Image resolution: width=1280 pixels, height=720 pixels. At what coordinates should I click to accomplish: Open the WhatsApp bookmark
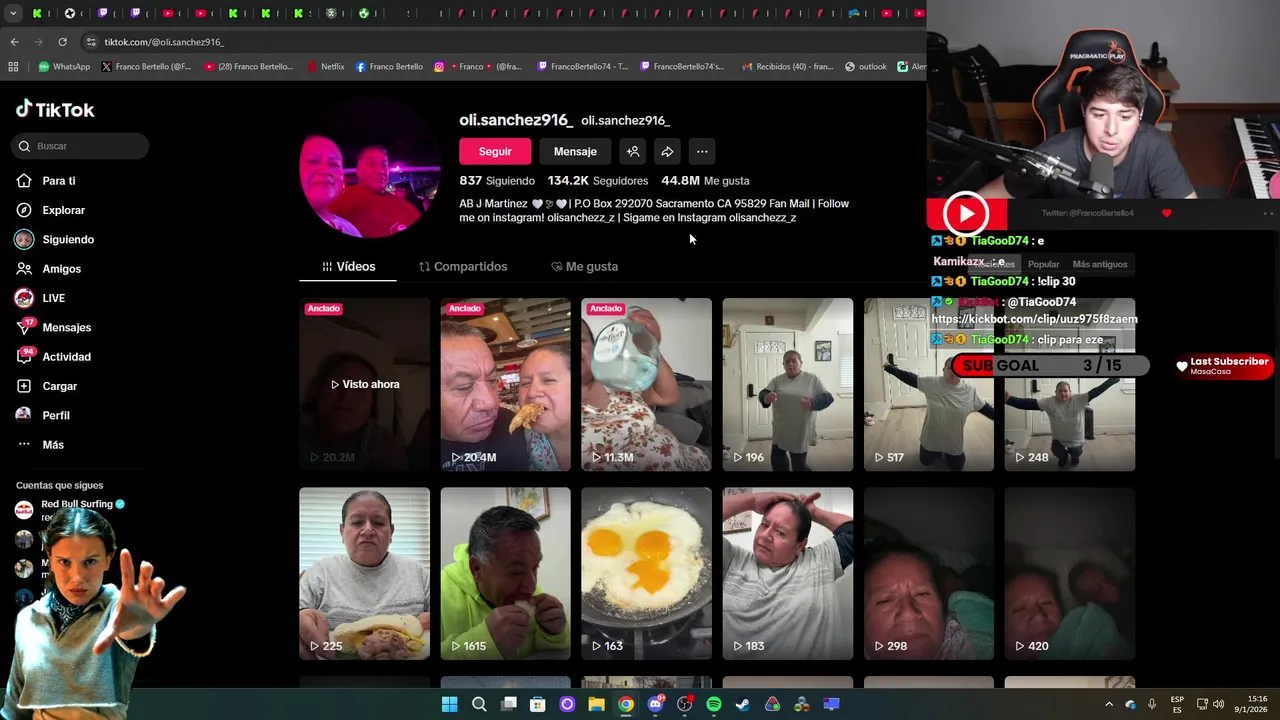point(64,67)
